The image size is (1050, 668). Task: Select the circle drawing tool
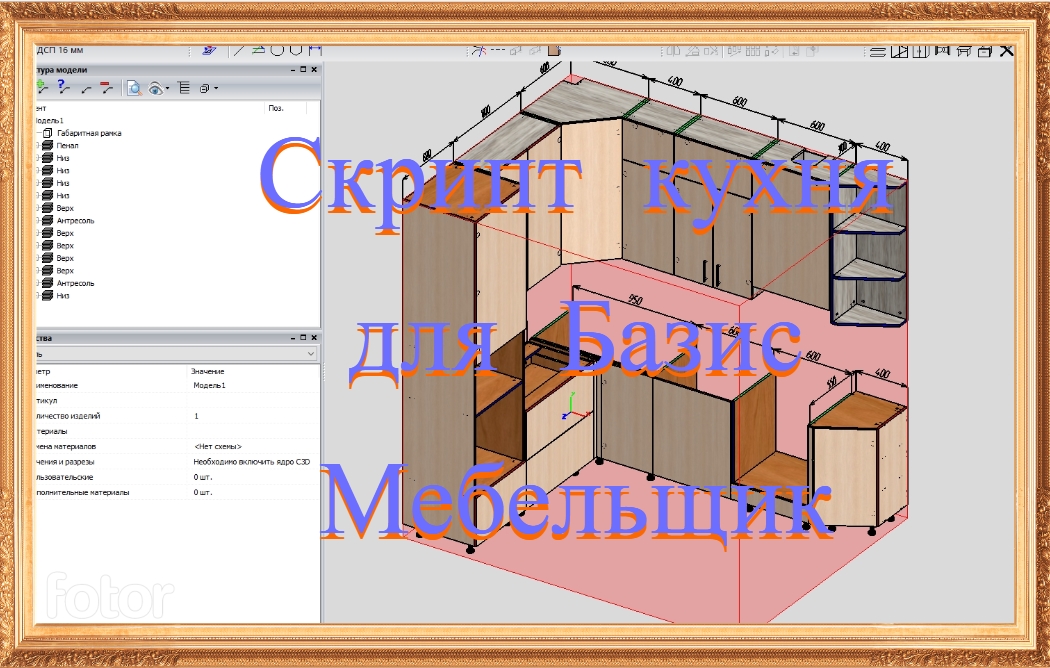point(277,50)
